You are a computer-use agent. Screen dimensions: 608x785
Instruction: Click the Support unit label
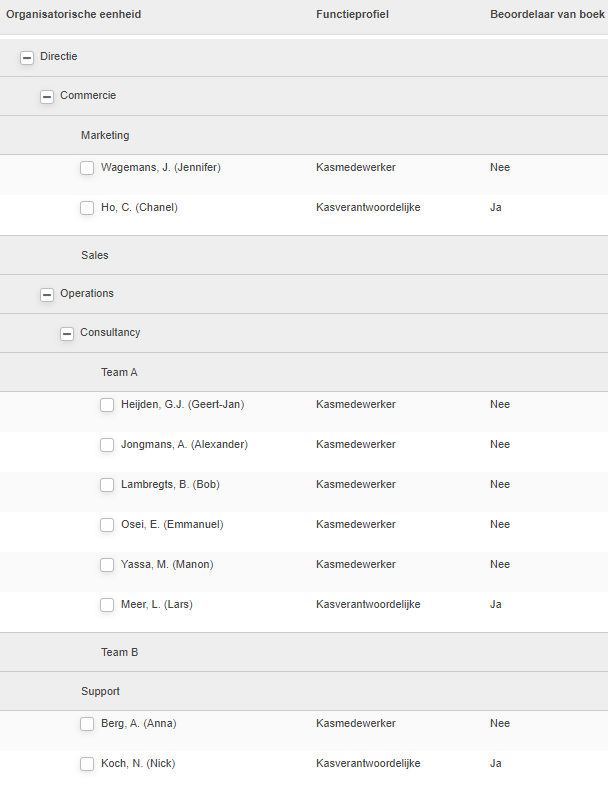coord(100,691)
